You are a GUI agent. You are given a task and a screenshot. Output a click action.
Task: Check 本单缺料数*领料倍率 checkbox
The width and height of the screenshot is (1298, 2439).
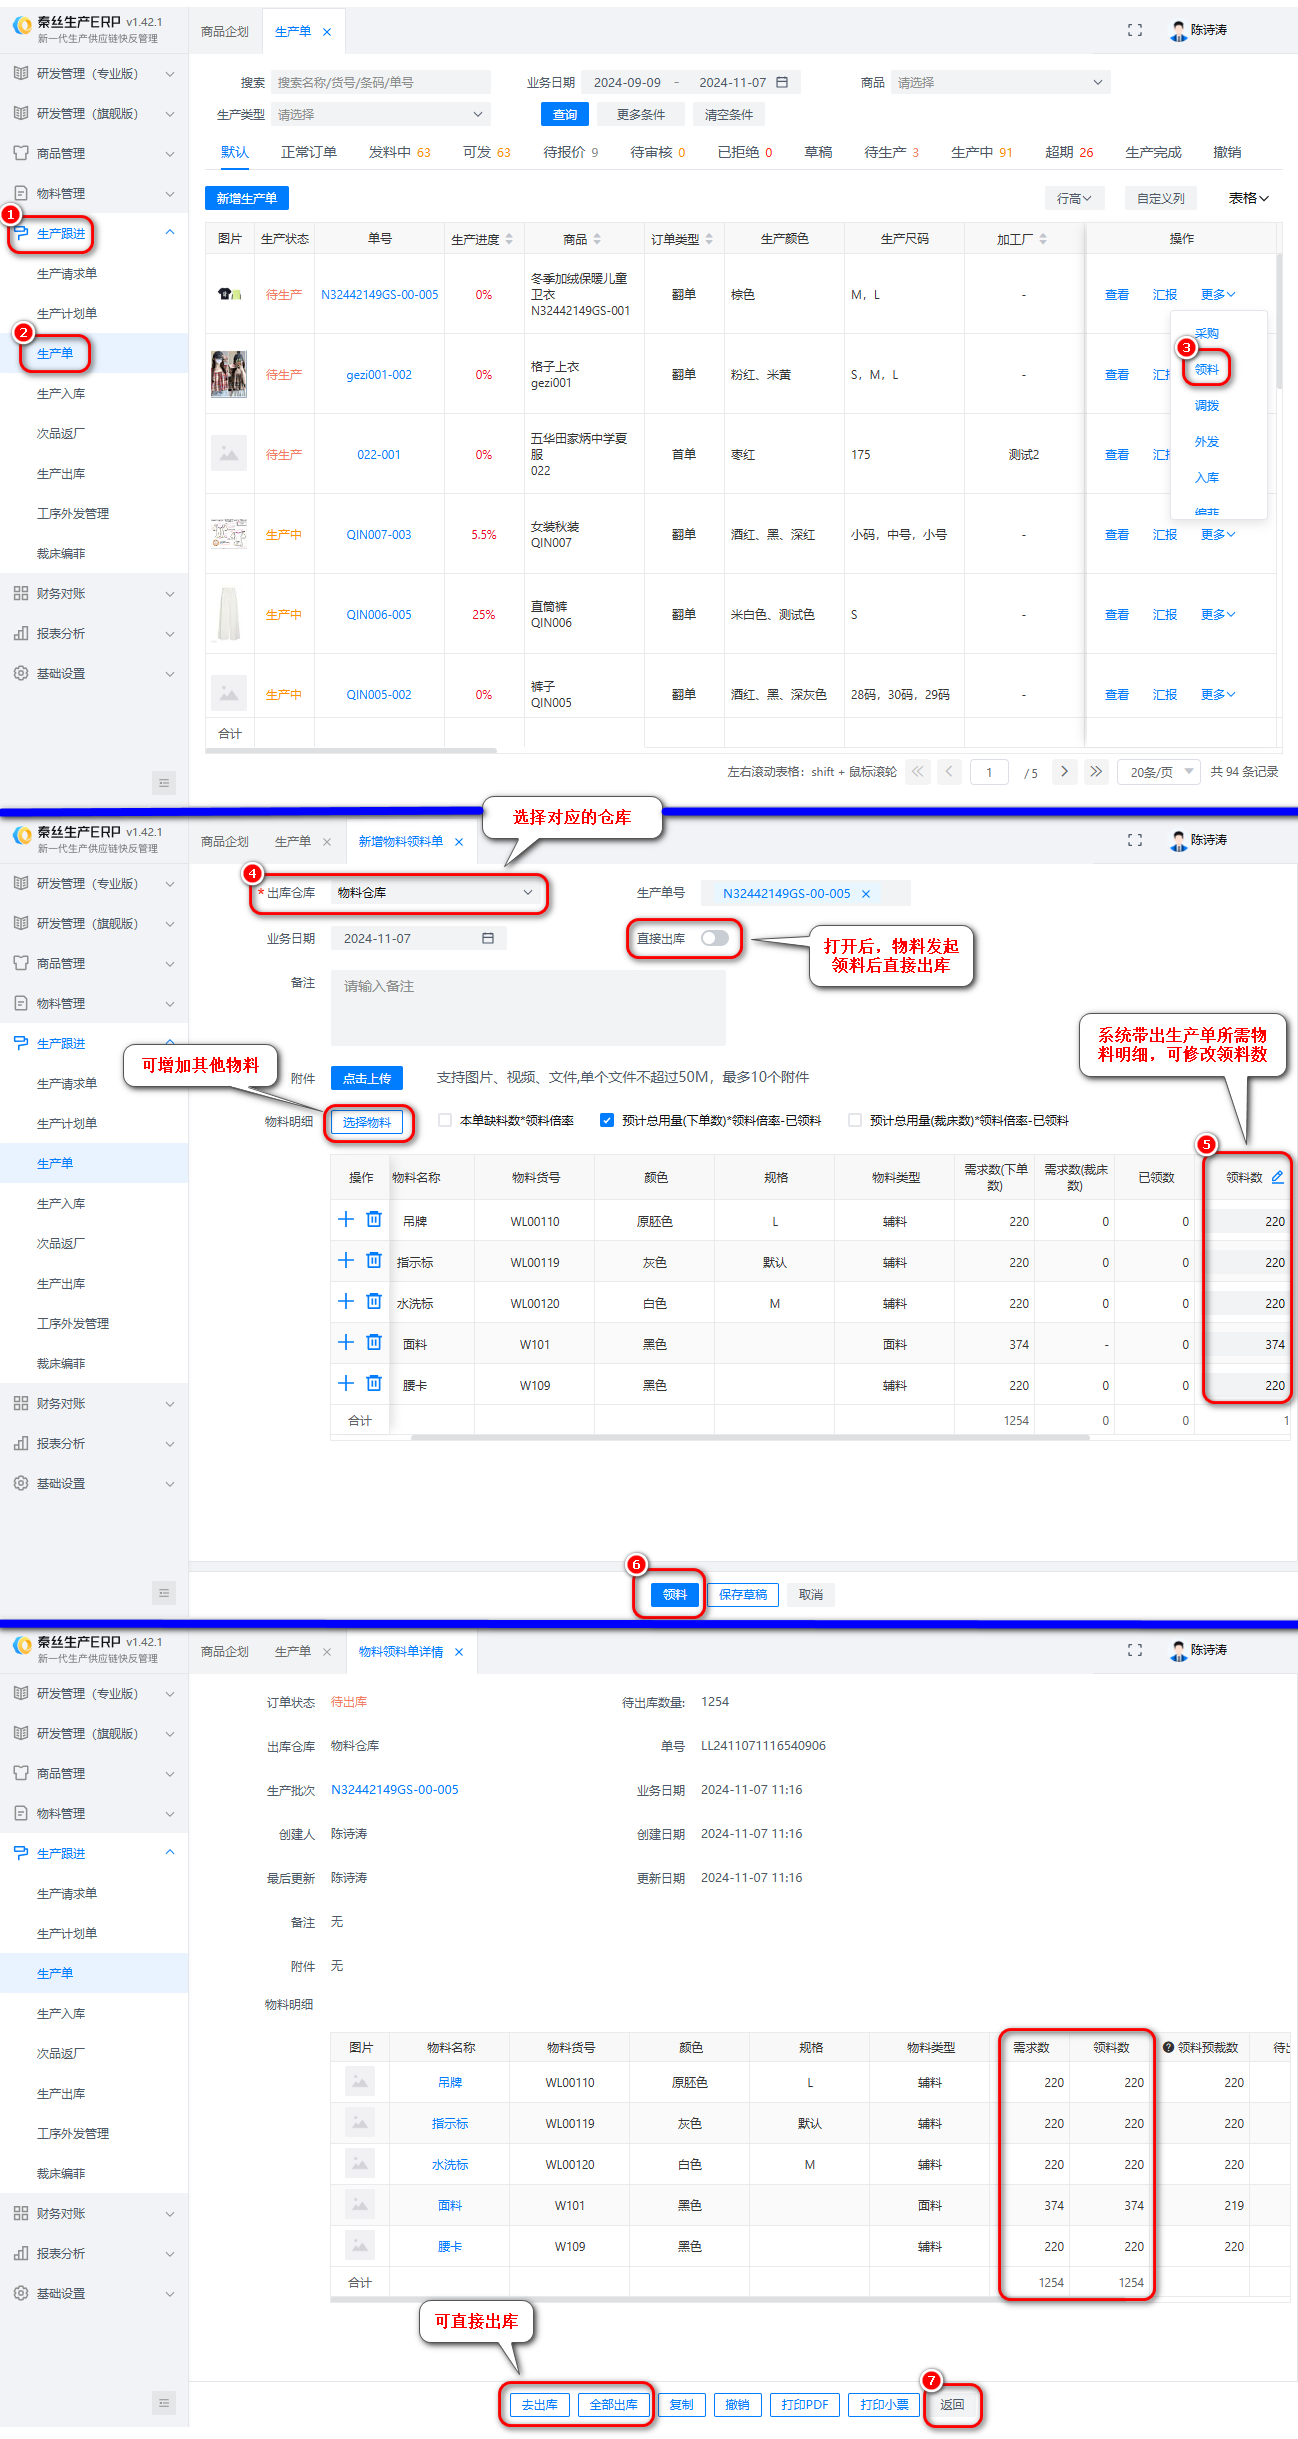point(445,1120)
